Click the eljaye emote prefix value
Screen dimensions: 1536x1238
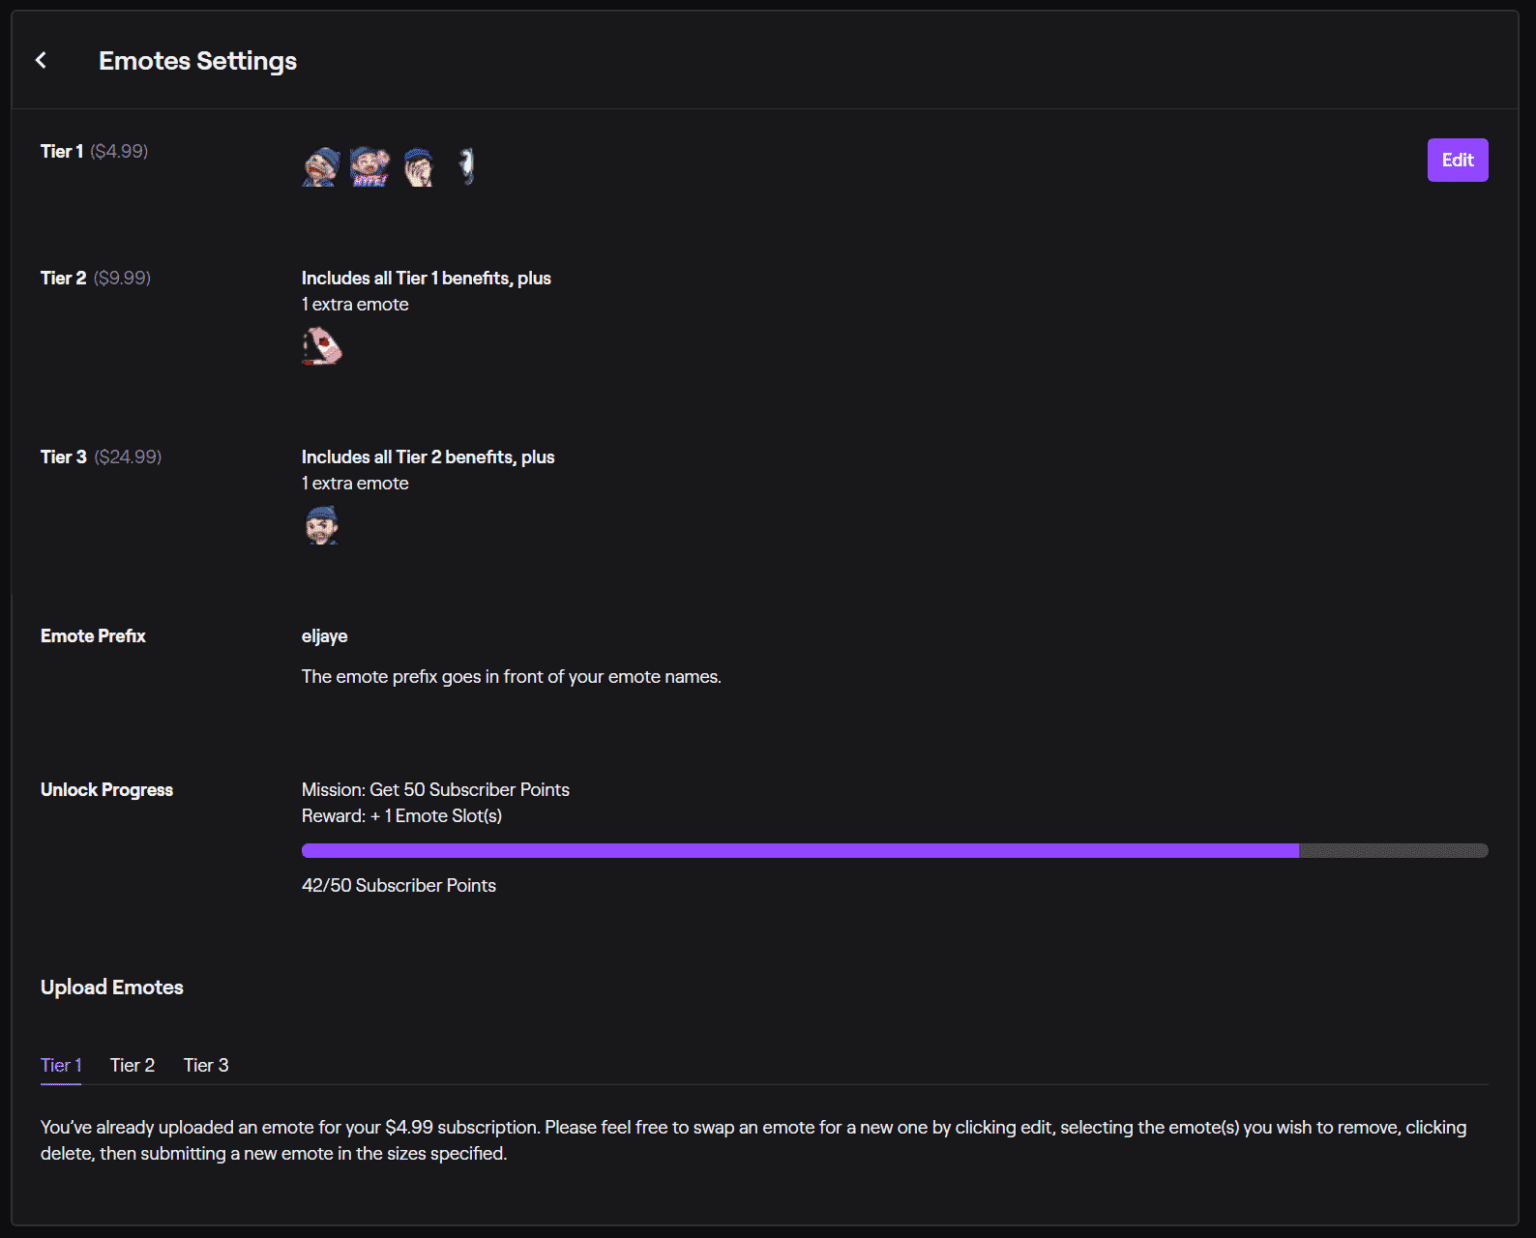[x=324, y=636]
